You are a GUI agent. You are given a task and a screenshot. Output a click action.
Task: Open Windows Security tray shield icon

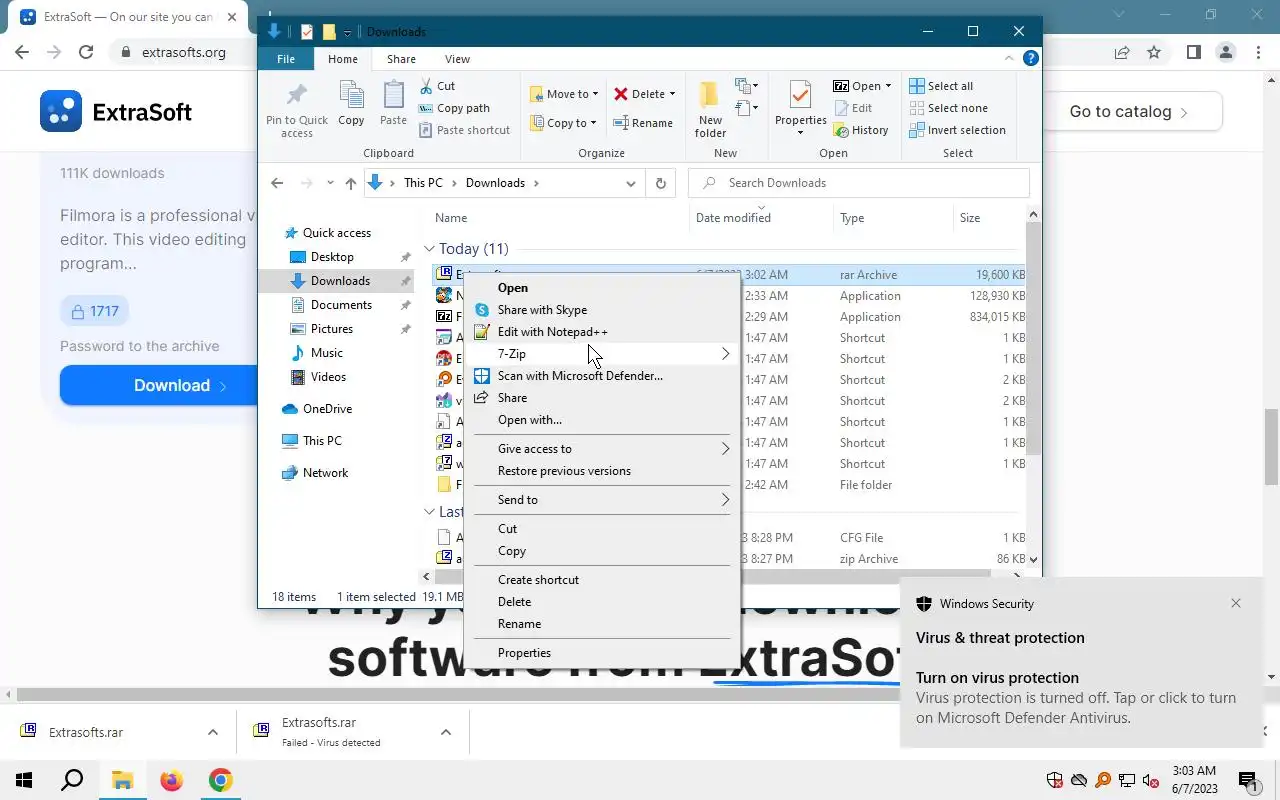click(x=1054, y=780)
